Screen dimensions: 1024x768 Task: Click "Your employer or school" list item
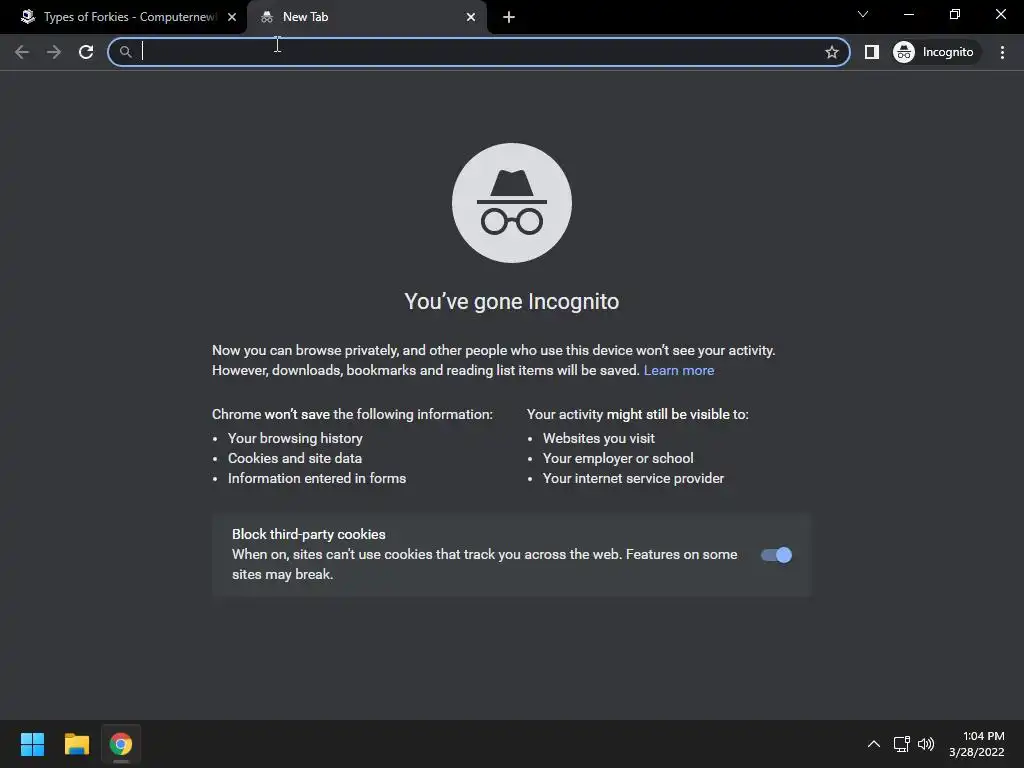click(x=618, y=458)
